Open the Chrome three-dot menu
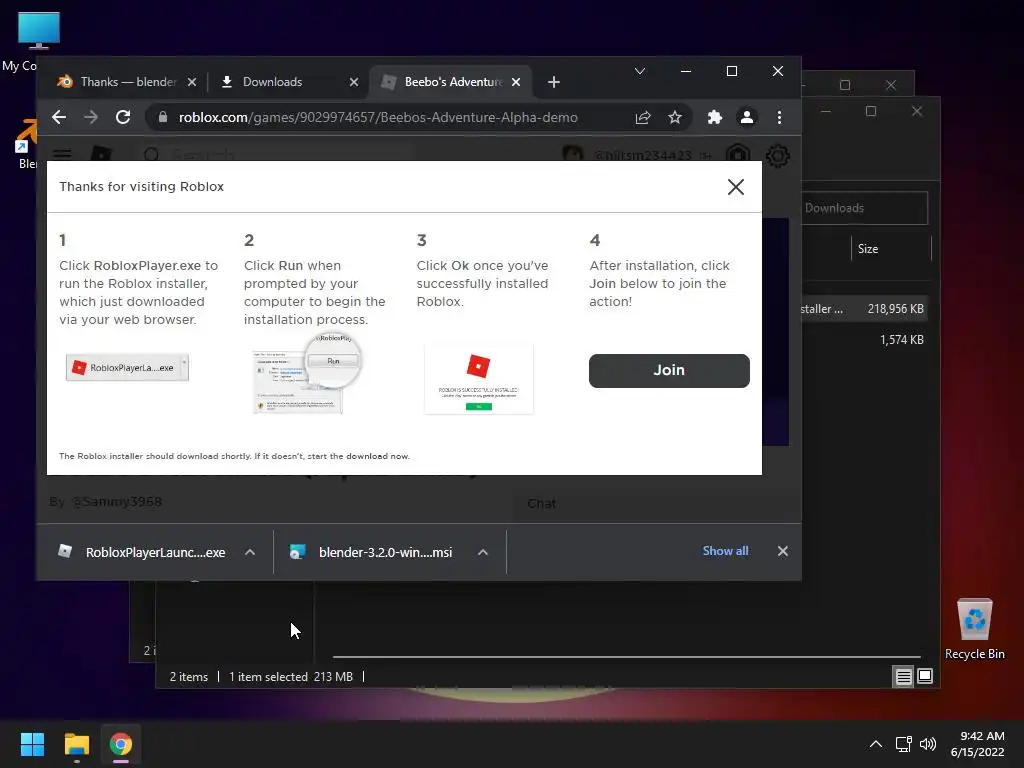 pos(779,118)
